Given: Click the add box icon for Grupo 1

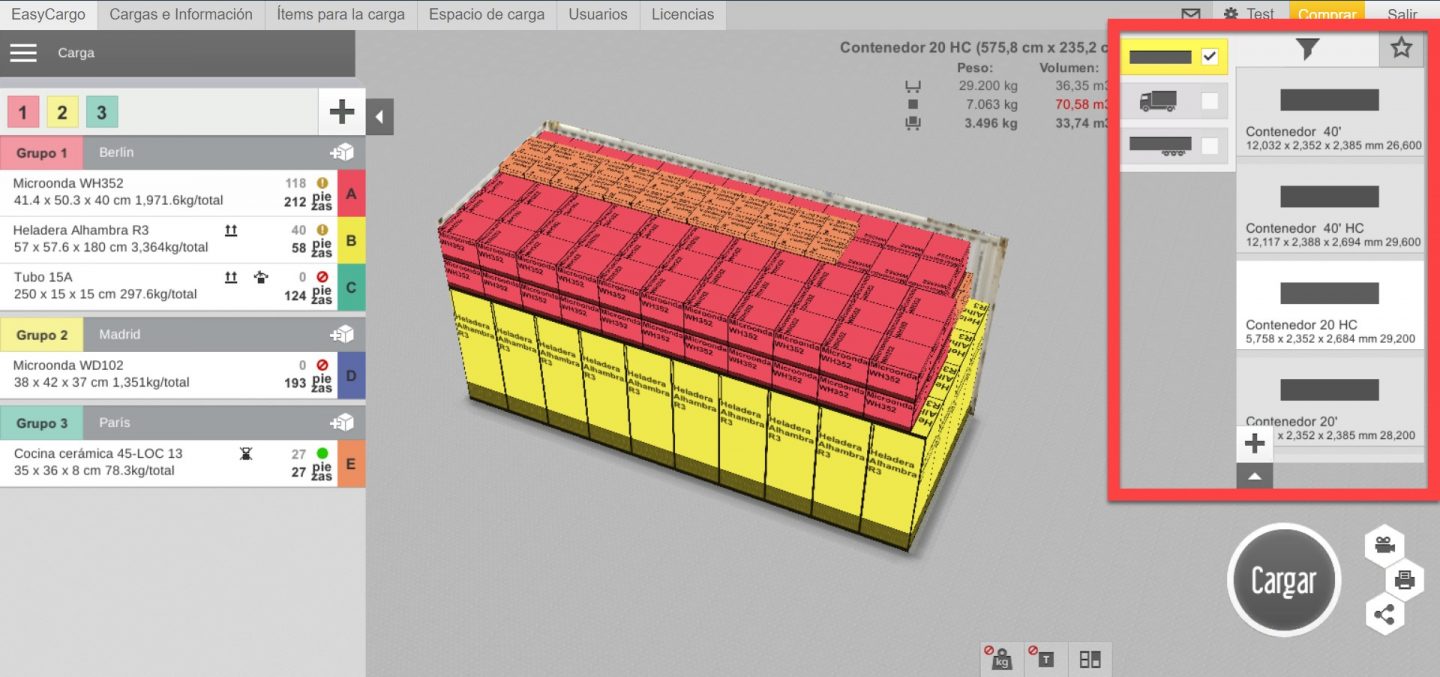Looking at the screenshot, I should pyautogui.click(x=342, y=153).
